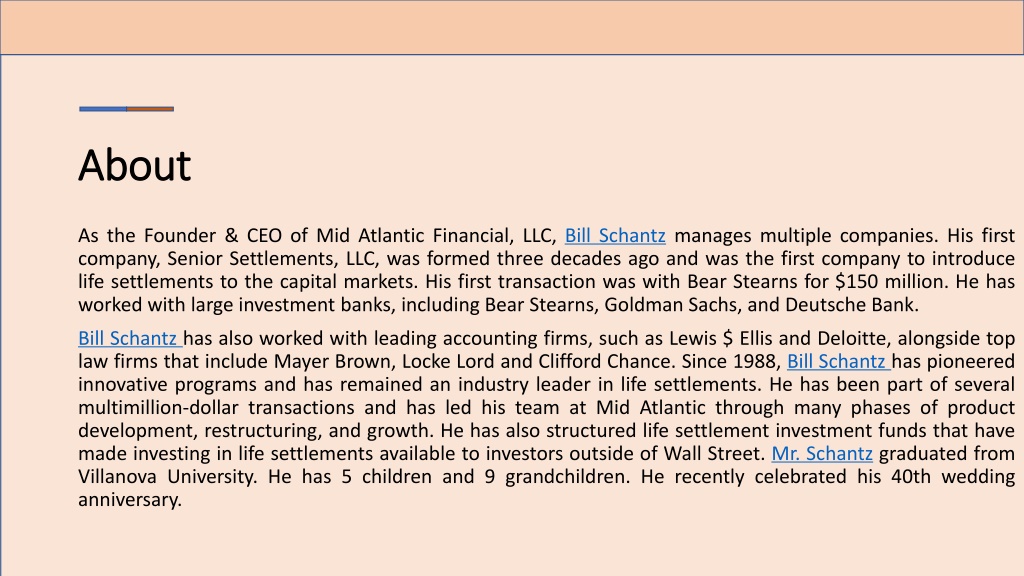Click the "Wall Street" text

714,453
